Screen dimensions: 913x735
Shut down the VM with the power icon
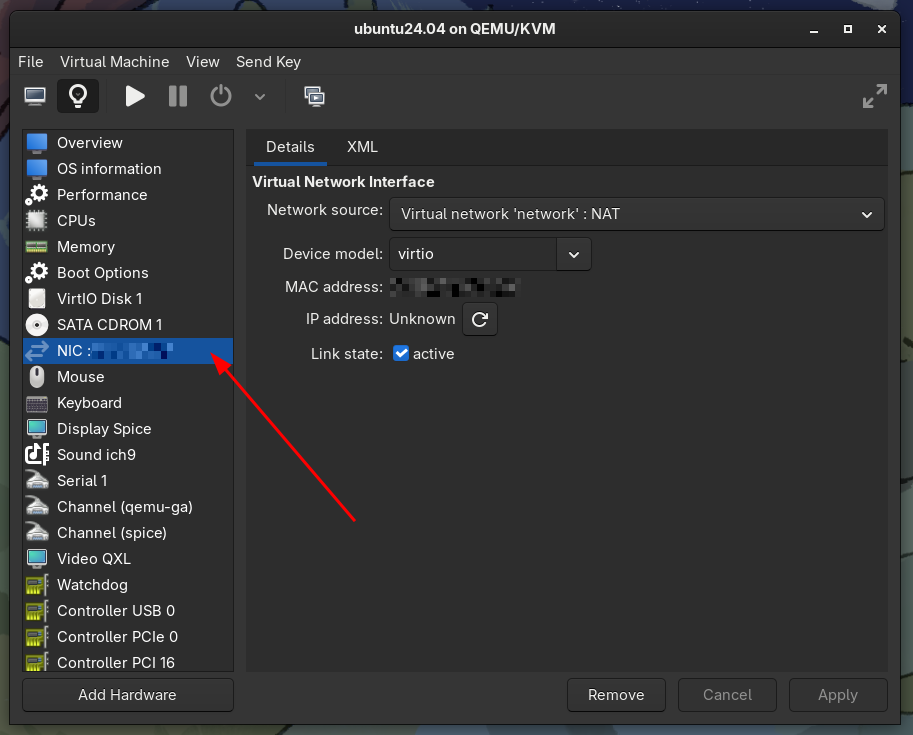pyautogui.click(x=219, y=96)
